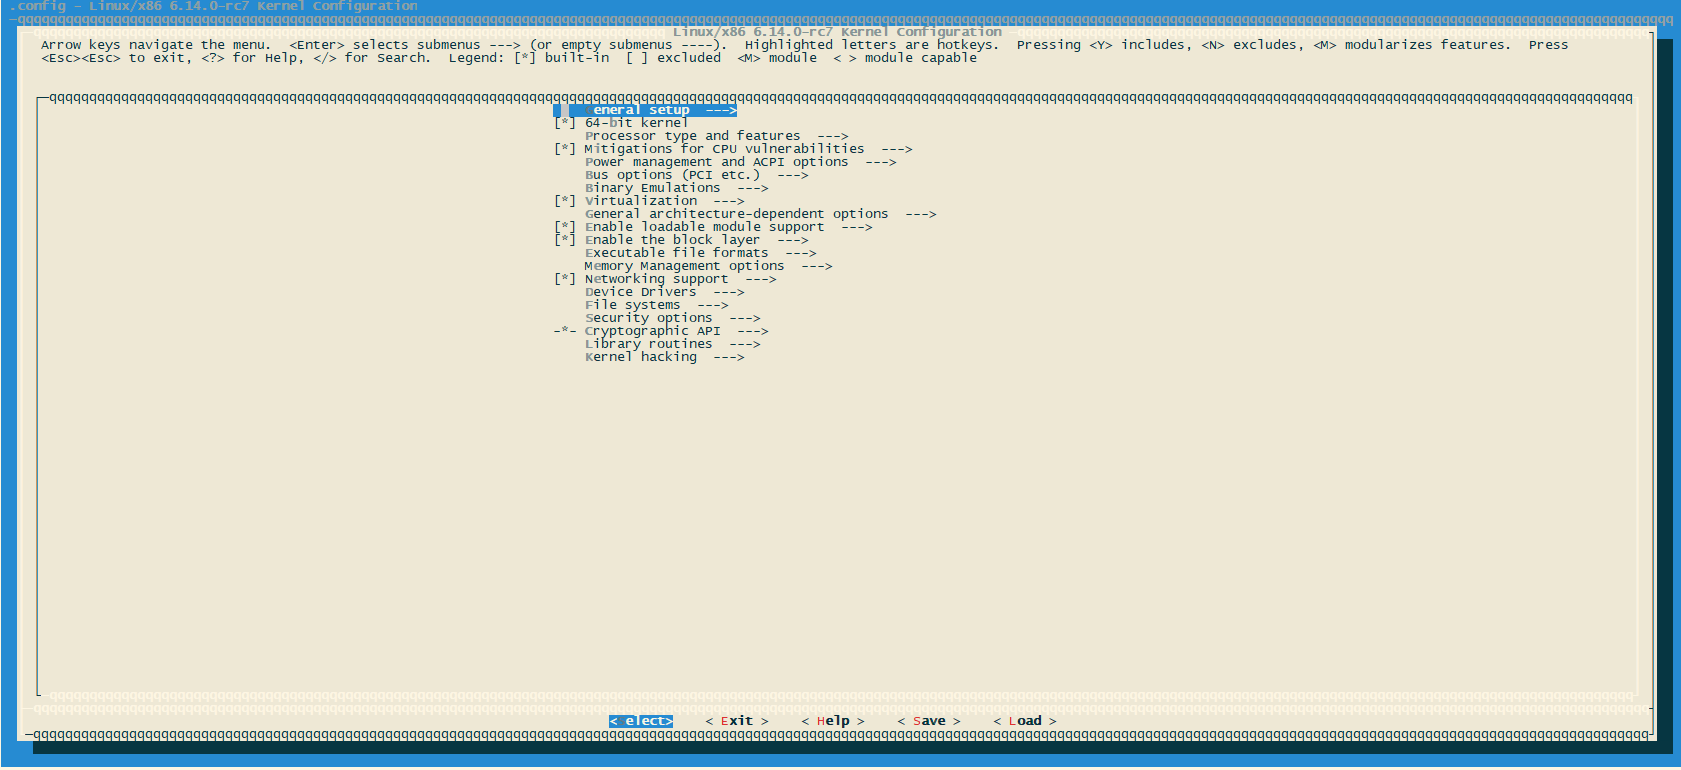
Task: Open Memory Management options
Action: tap(684, 266)
